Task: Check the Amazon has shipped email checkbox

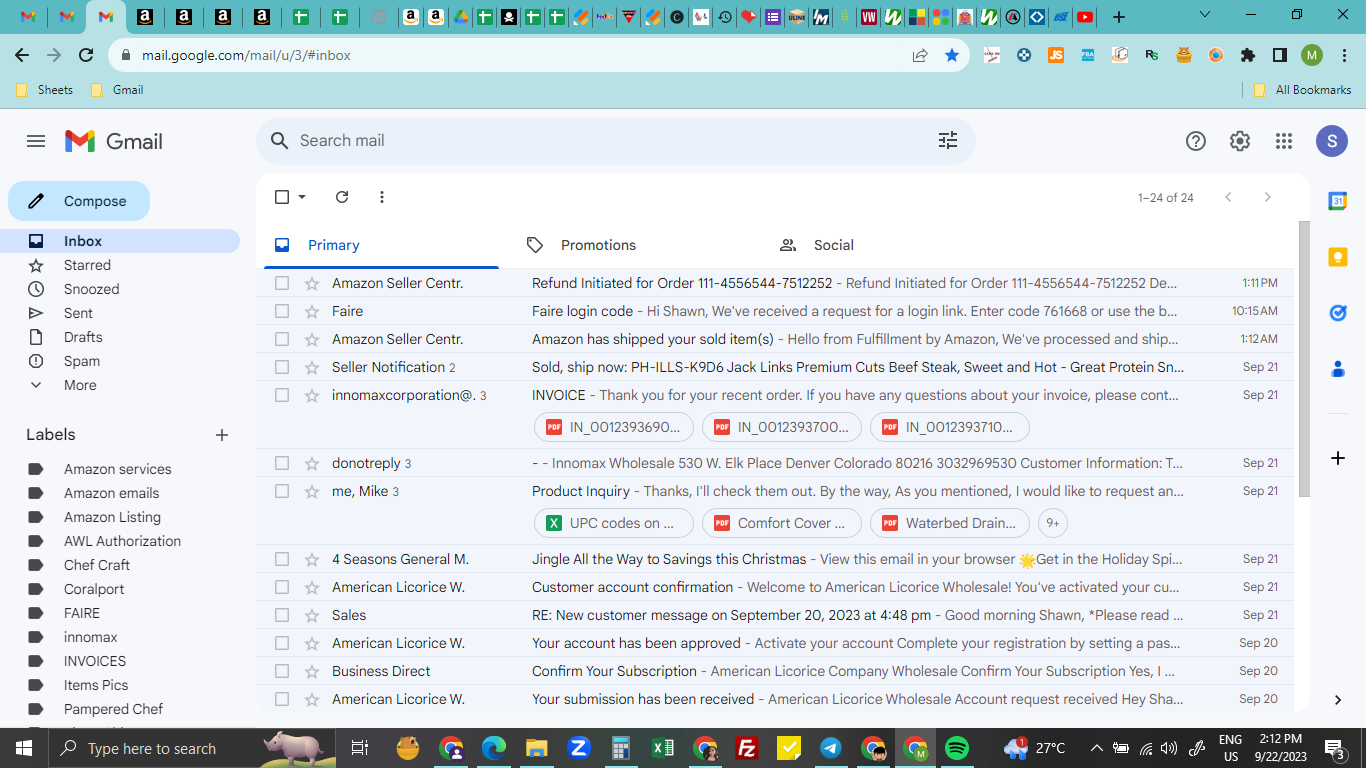Action: [x=282, y=339]
